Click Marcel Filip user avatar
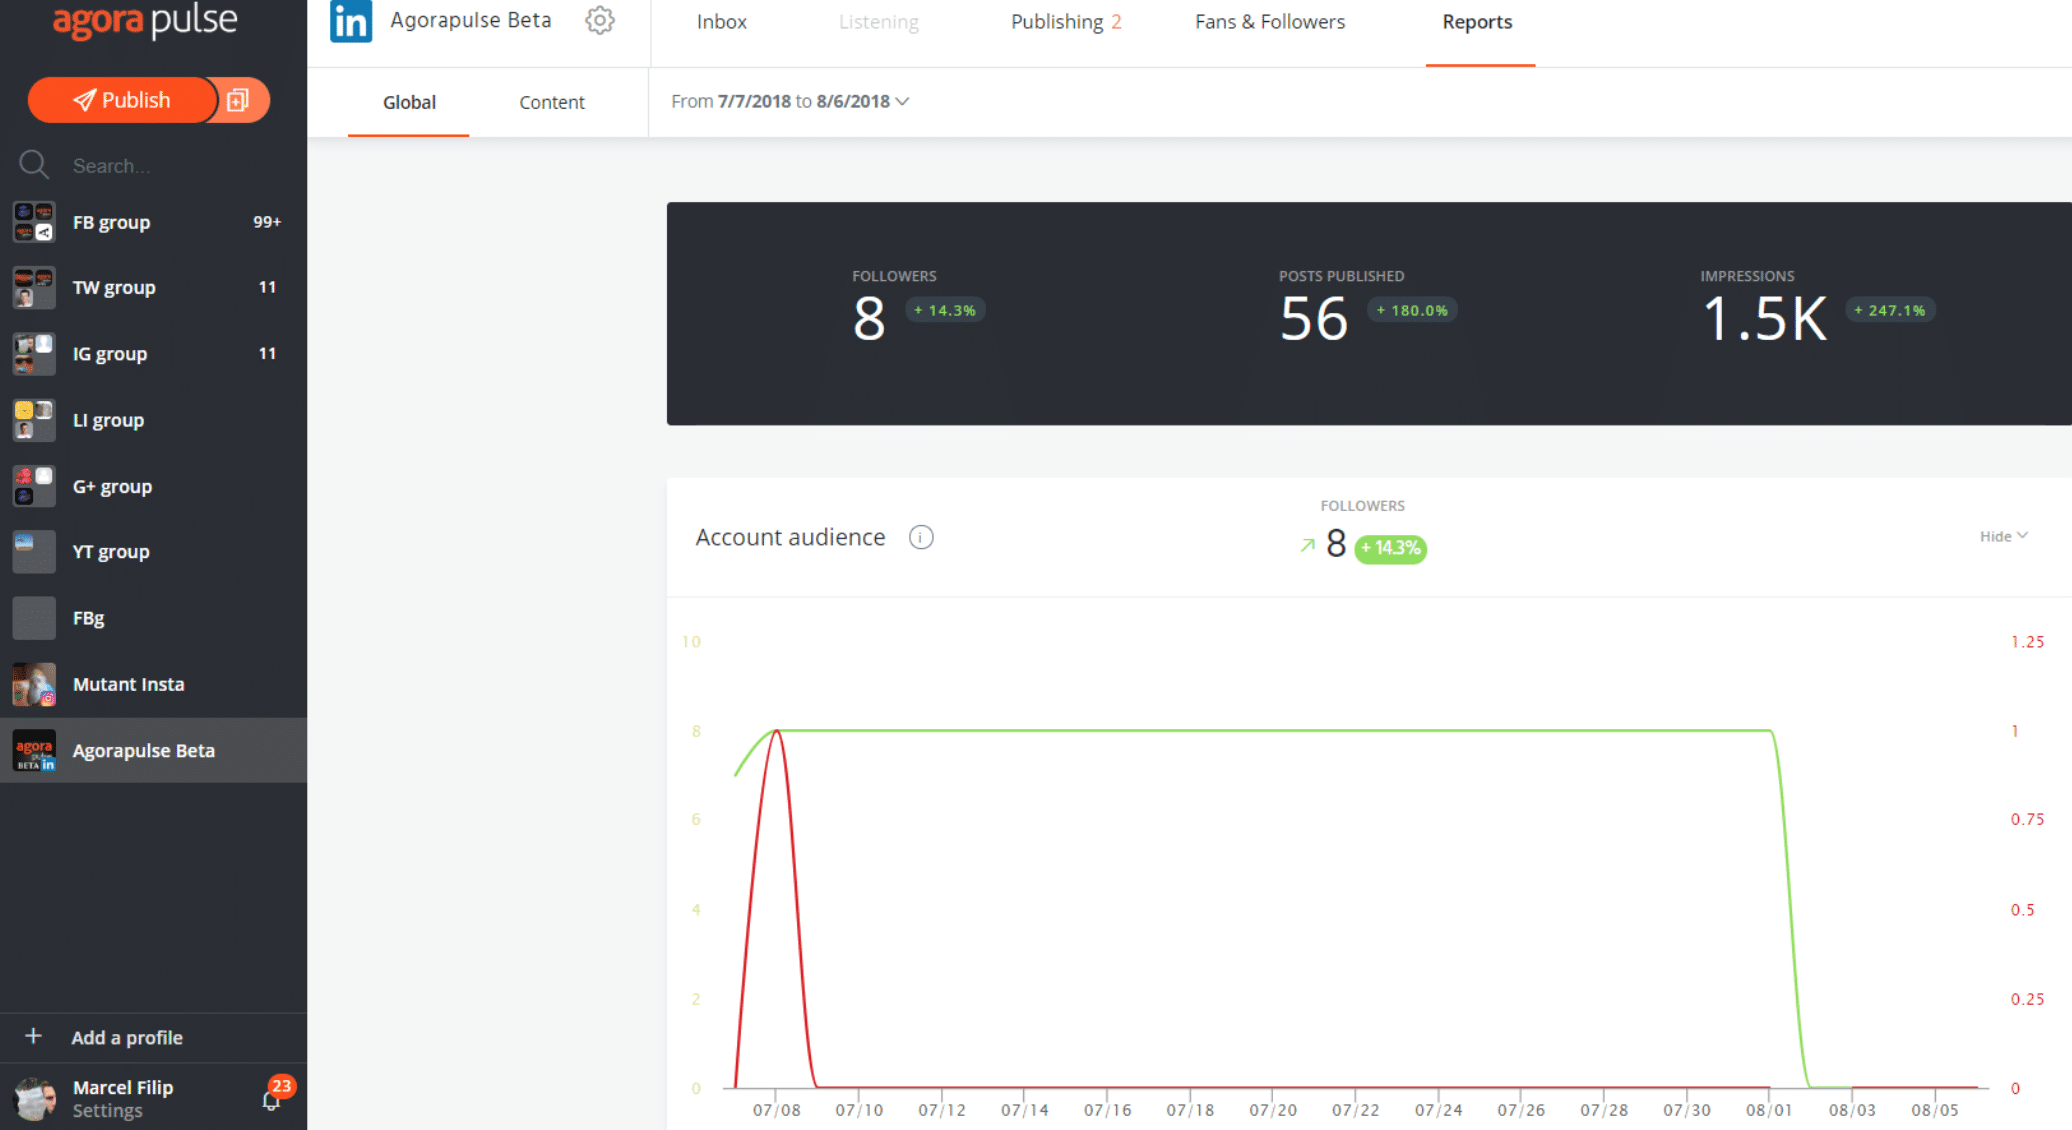The height and width of the screenshot is (1130, 2072). [x=35, y=1099]
